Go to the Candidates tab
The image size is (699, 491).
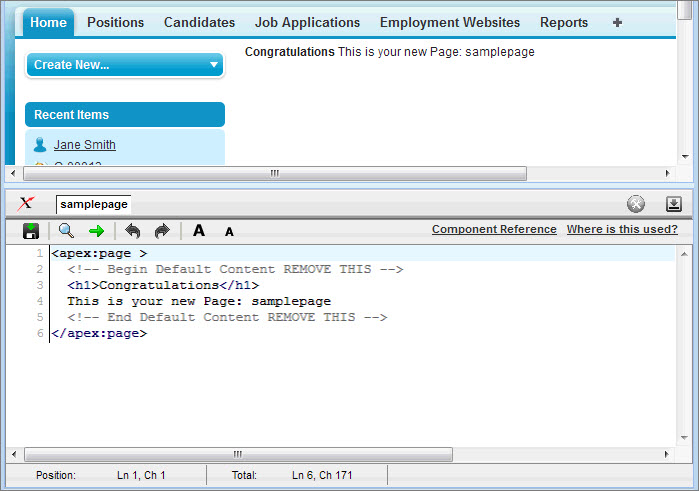199,22
